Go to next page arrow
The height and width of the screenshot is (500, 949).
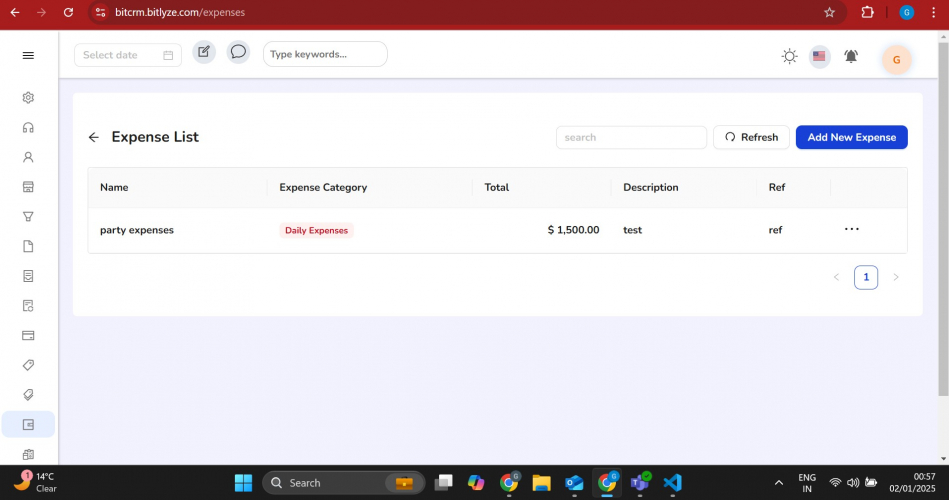896,277
